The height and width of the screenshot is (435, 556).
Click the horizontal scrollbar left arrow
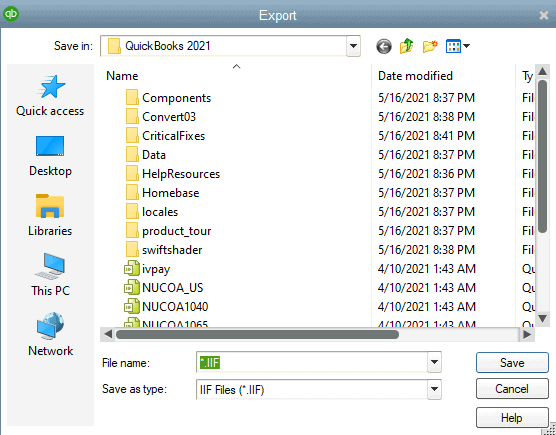[x=108, y=334]
